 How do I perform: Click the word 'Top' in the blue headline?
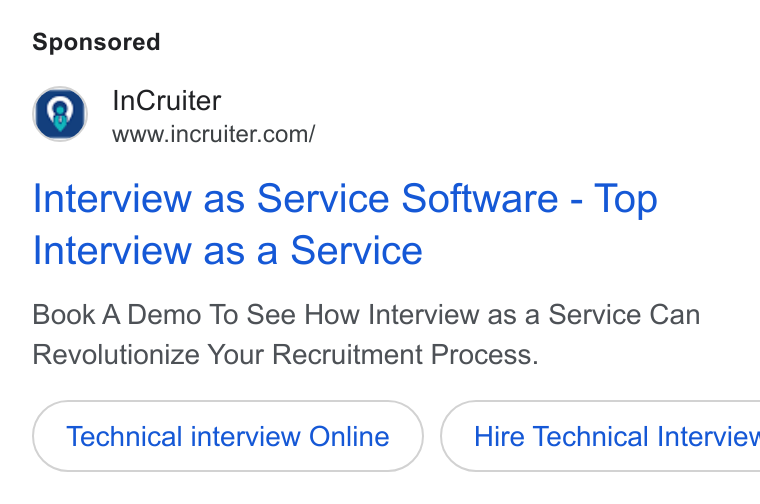coord(625,199)
